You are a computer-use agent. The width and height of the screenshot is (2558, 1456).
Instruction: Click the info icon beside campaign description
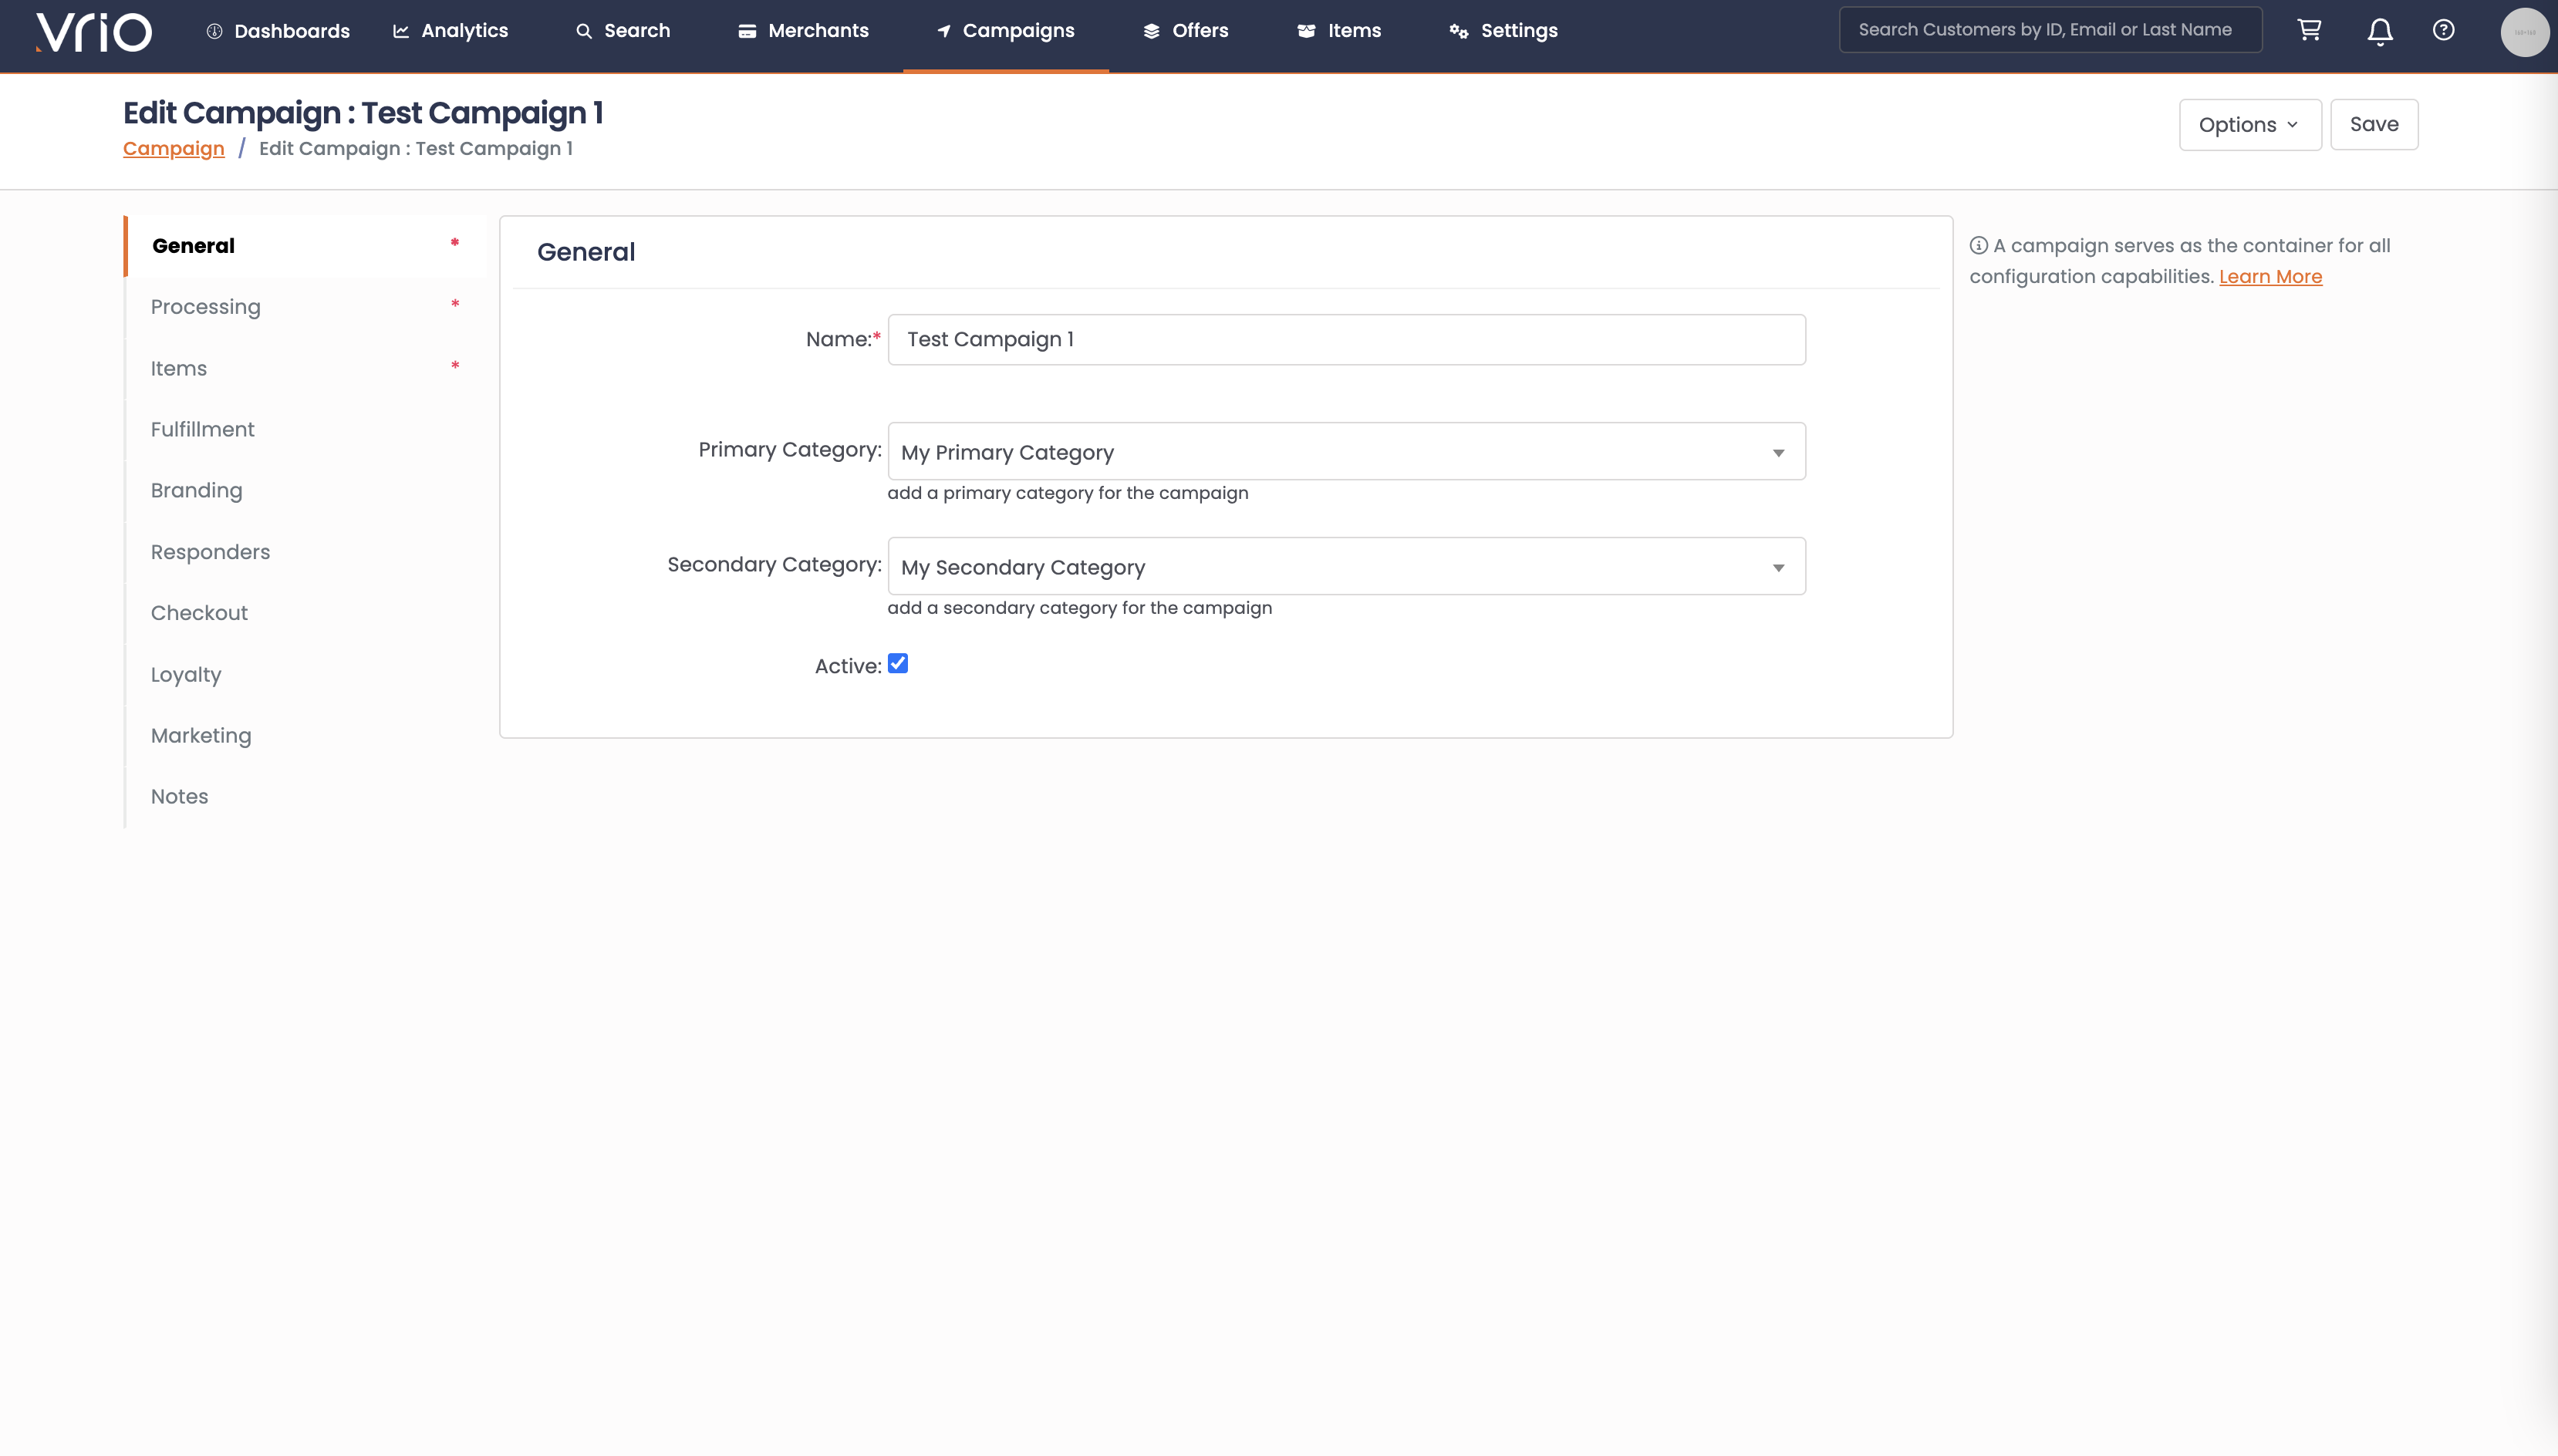pyautogui.click(x=1978, y=245)
